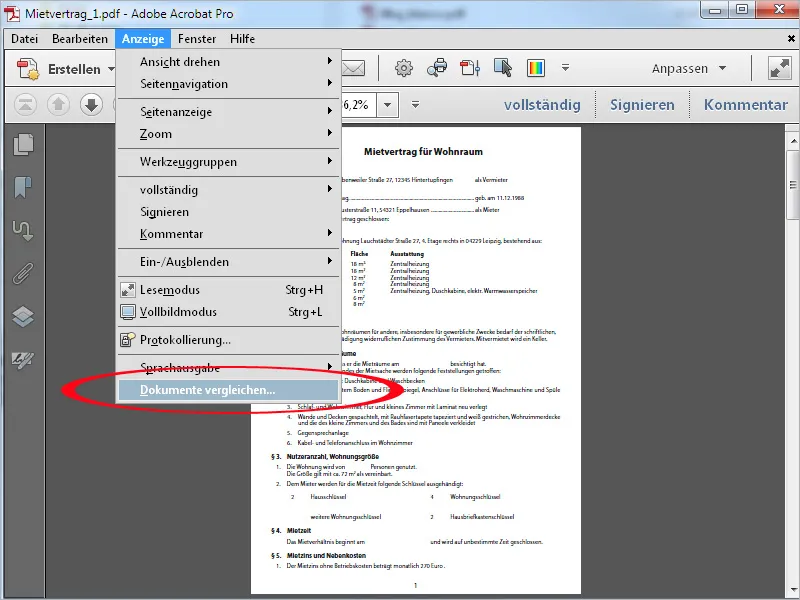
Task: Go to previous page with up arrow
Action: [58, 105]
